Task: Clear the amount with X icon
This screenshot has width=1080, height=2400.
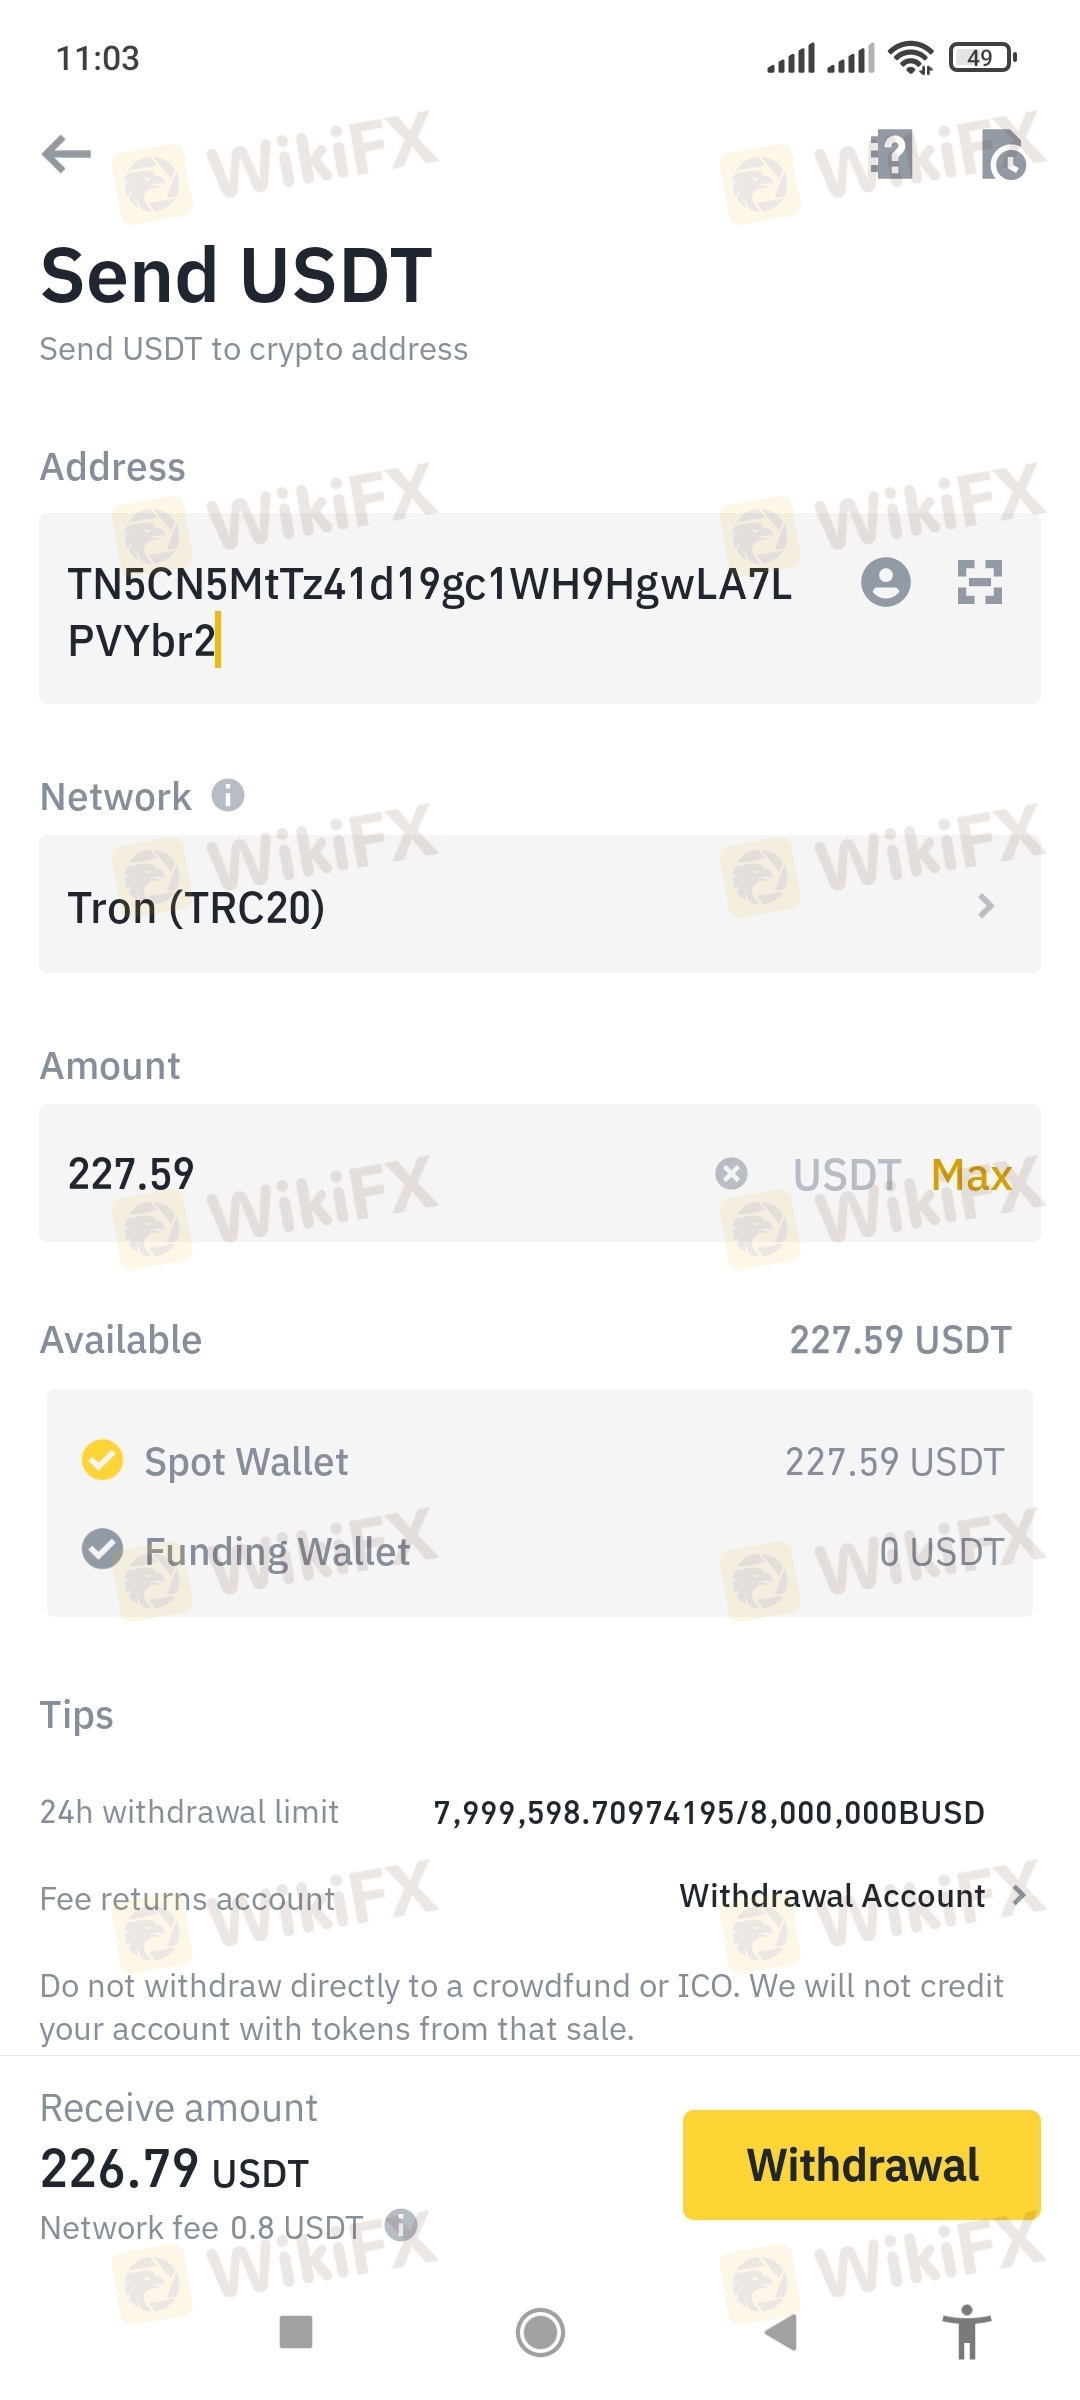Action: (x=731, y=1173)
